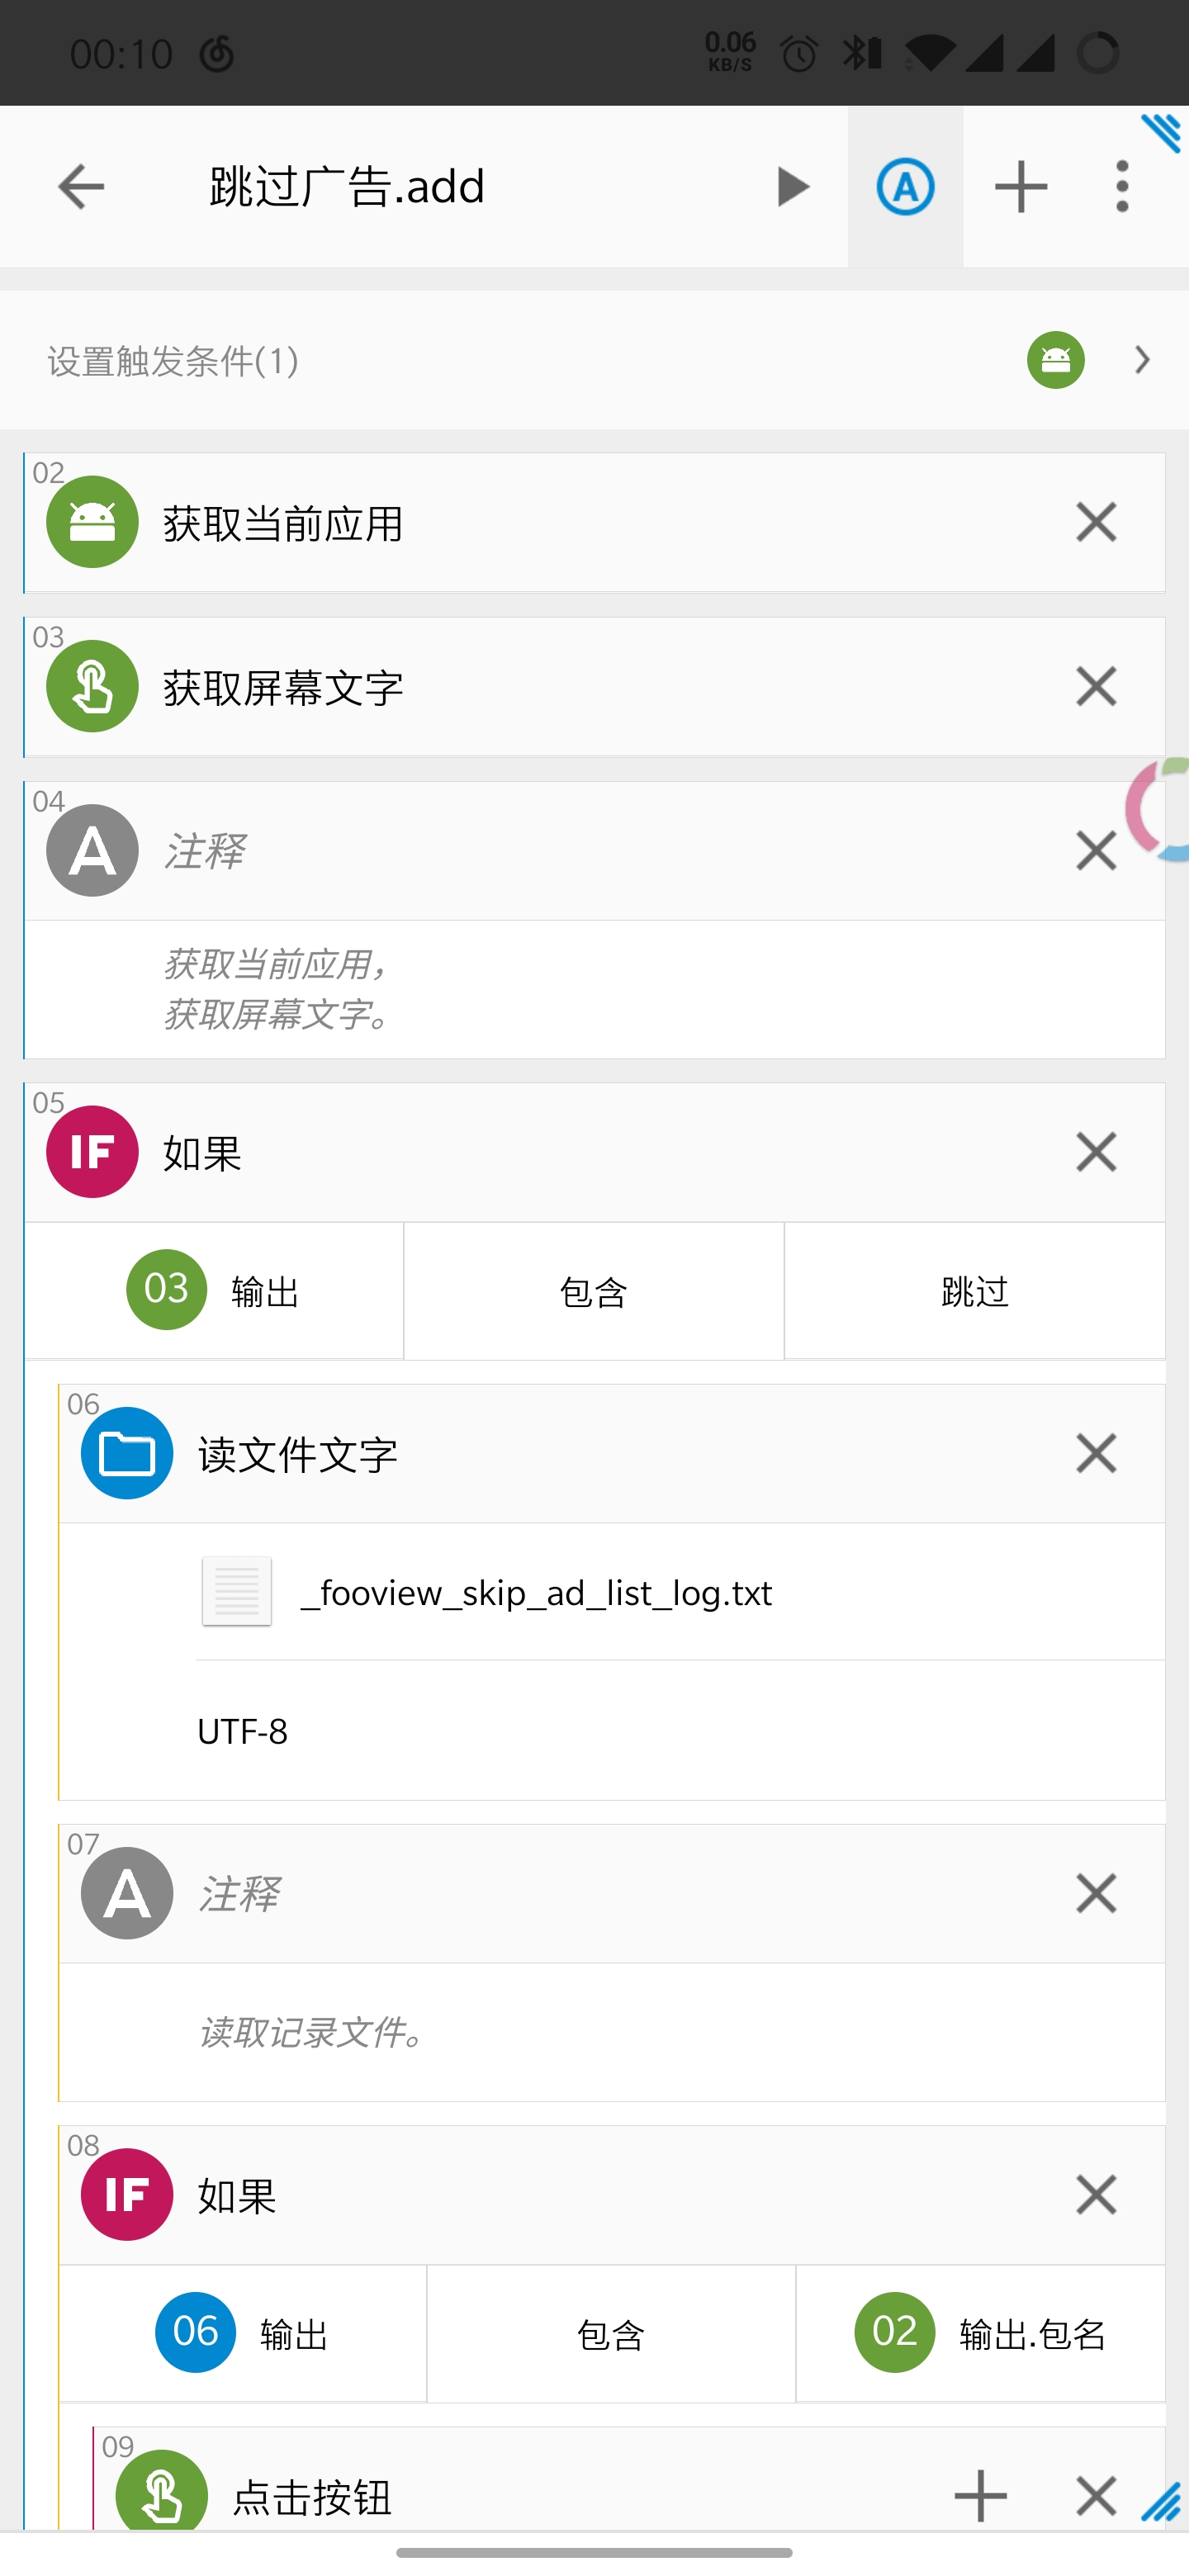Viewport: 1189px width, 2576px height.
Task: Toggle the circled A annotation mode
Action: (x=905, y=187)
